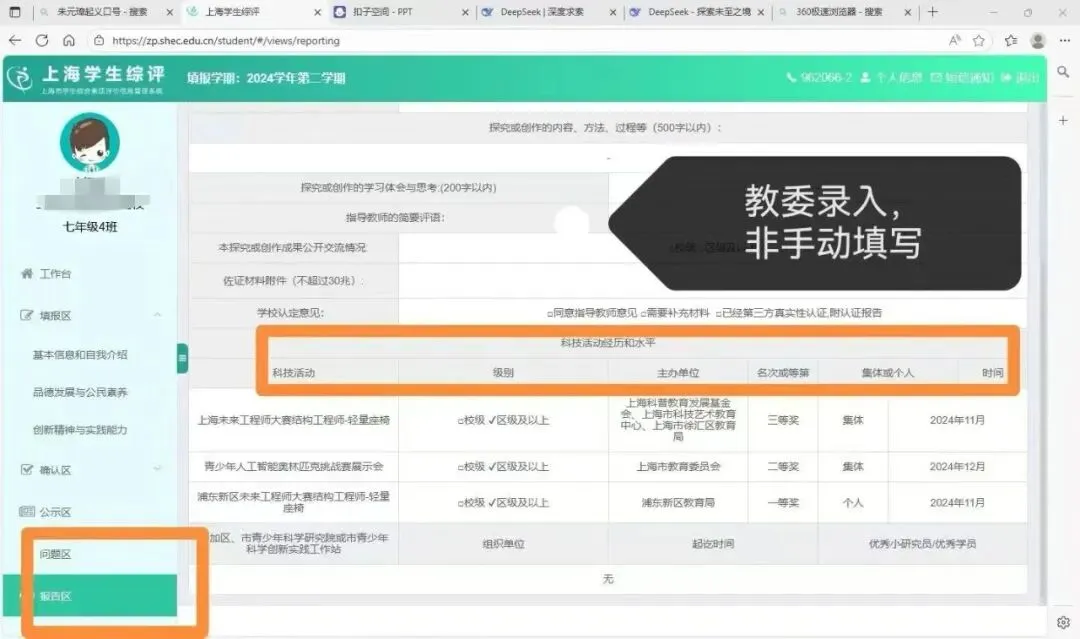1080x639 pixels.
Task: Open 创新精神与实践能力 page
Action: tap(80, 430)
